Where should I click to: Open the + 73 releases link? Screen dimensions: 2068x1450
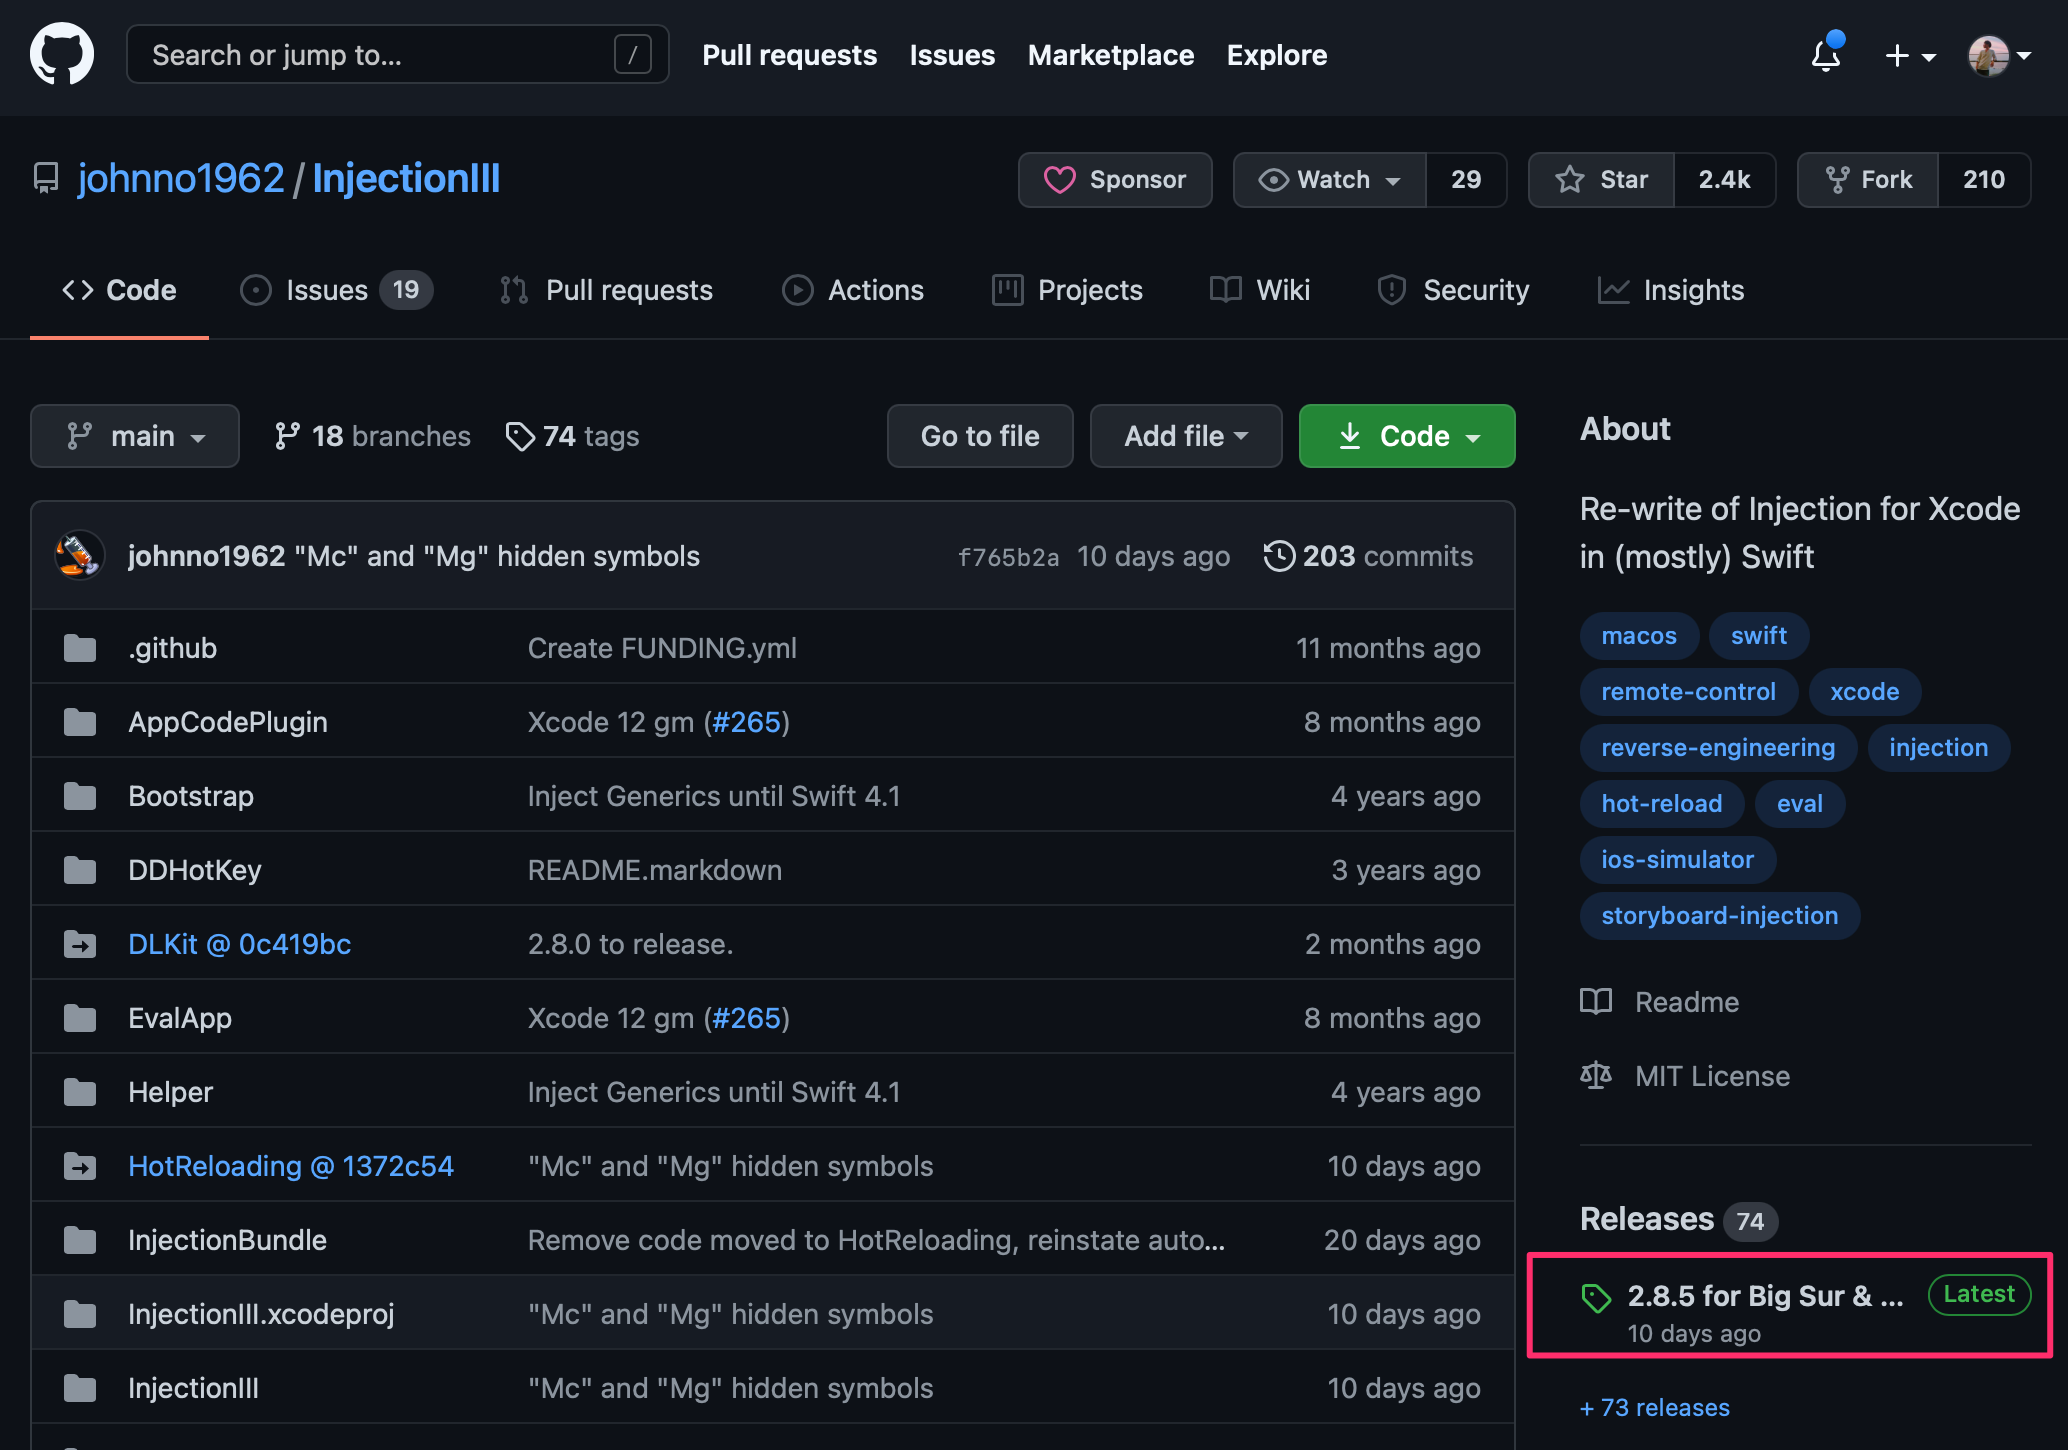(1655, 1407)
